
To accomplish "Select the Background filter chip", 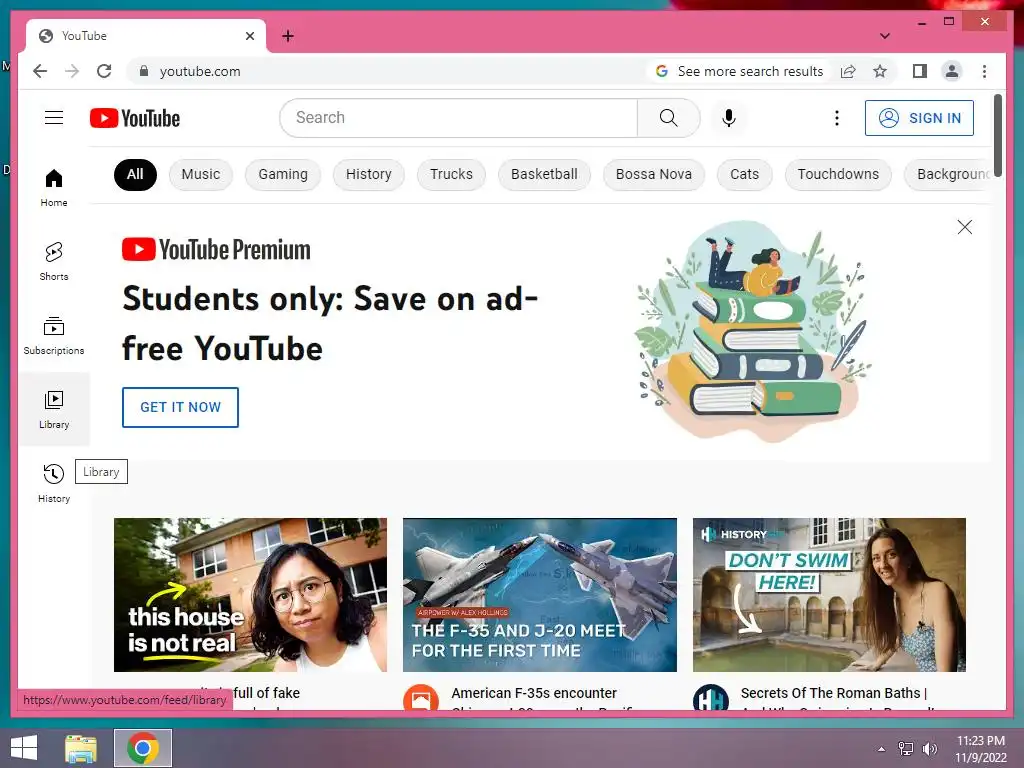I will [x=949, y=174].
